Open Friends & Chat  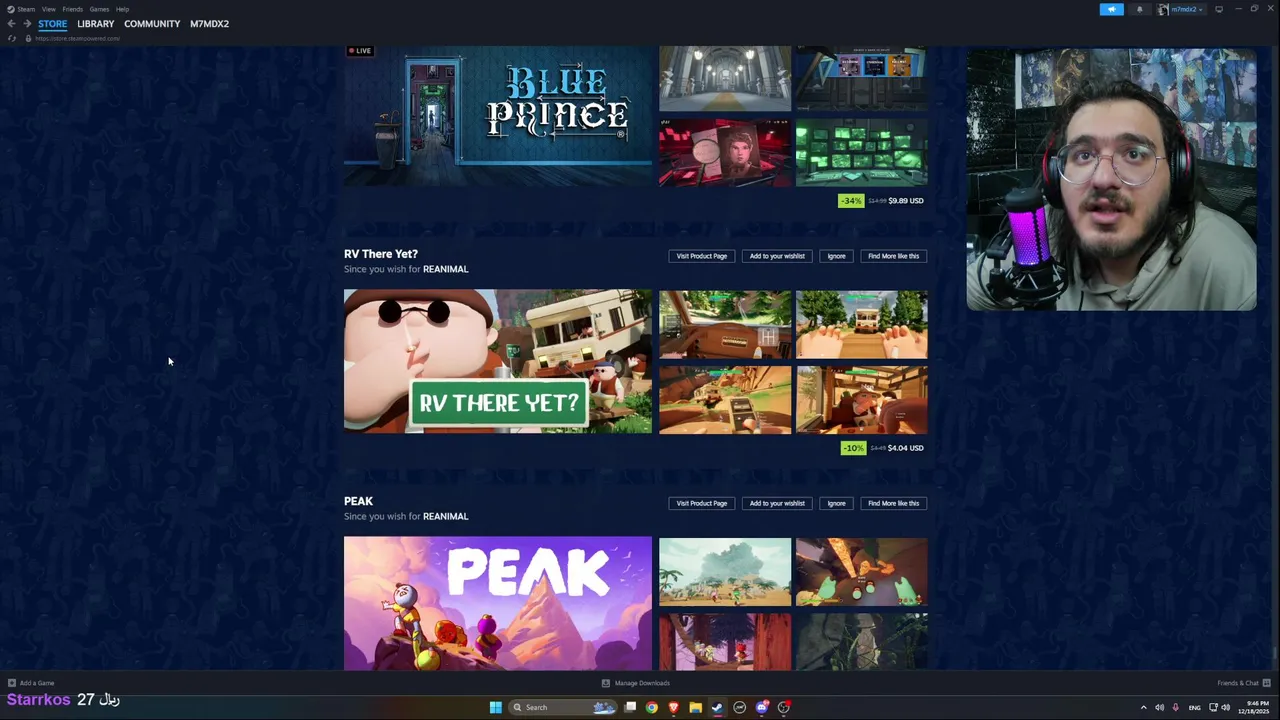click(1242, 683)
